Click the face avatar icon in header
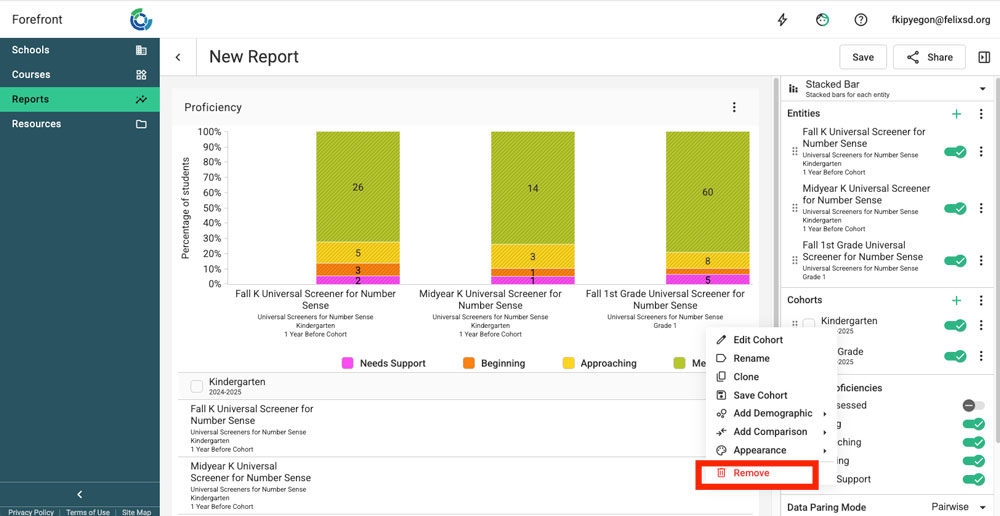The width and height of the screenshot is (1000, 516). click(822, 20)
